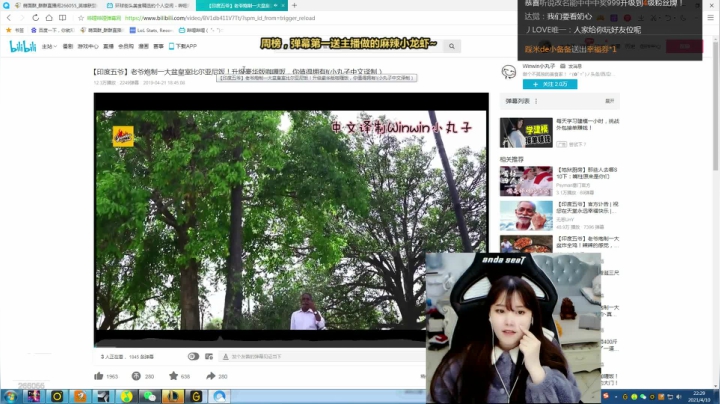Open WeChat from the taskbar
The width and height of the screenshot is (720, 404).
150,396
